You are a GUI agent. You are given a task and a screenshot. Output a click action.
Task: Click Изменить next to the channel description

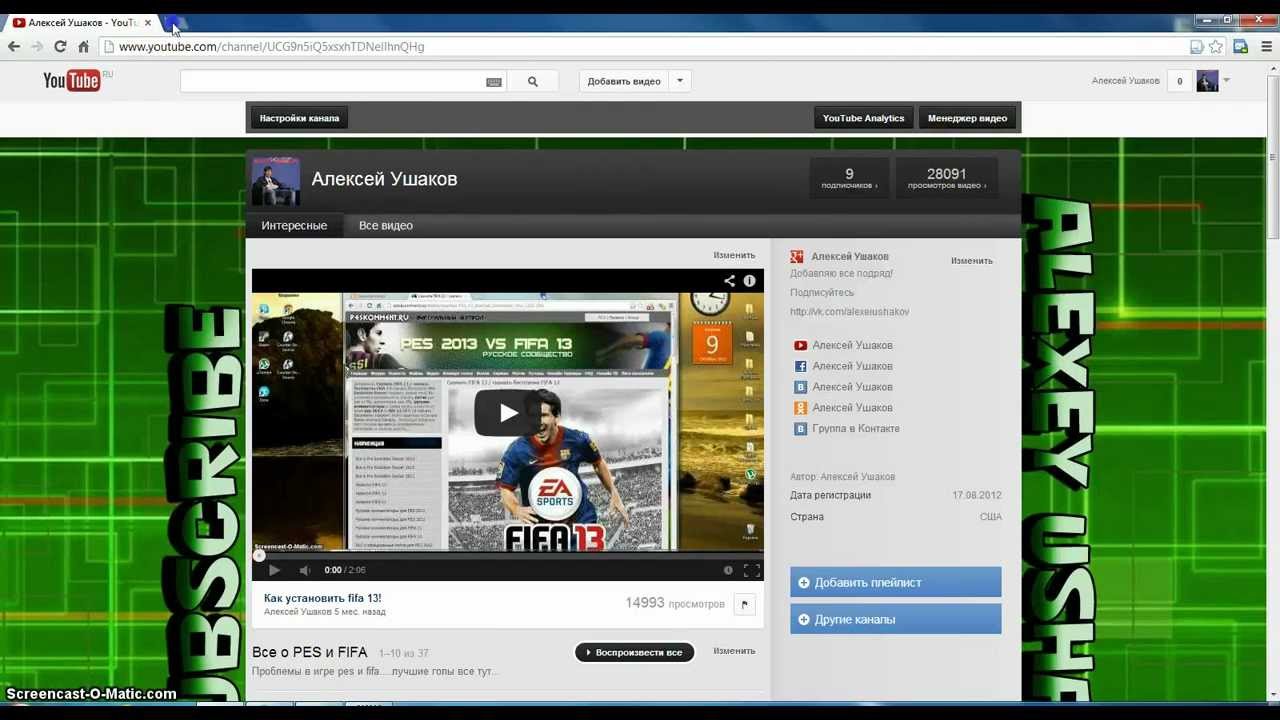972,261
